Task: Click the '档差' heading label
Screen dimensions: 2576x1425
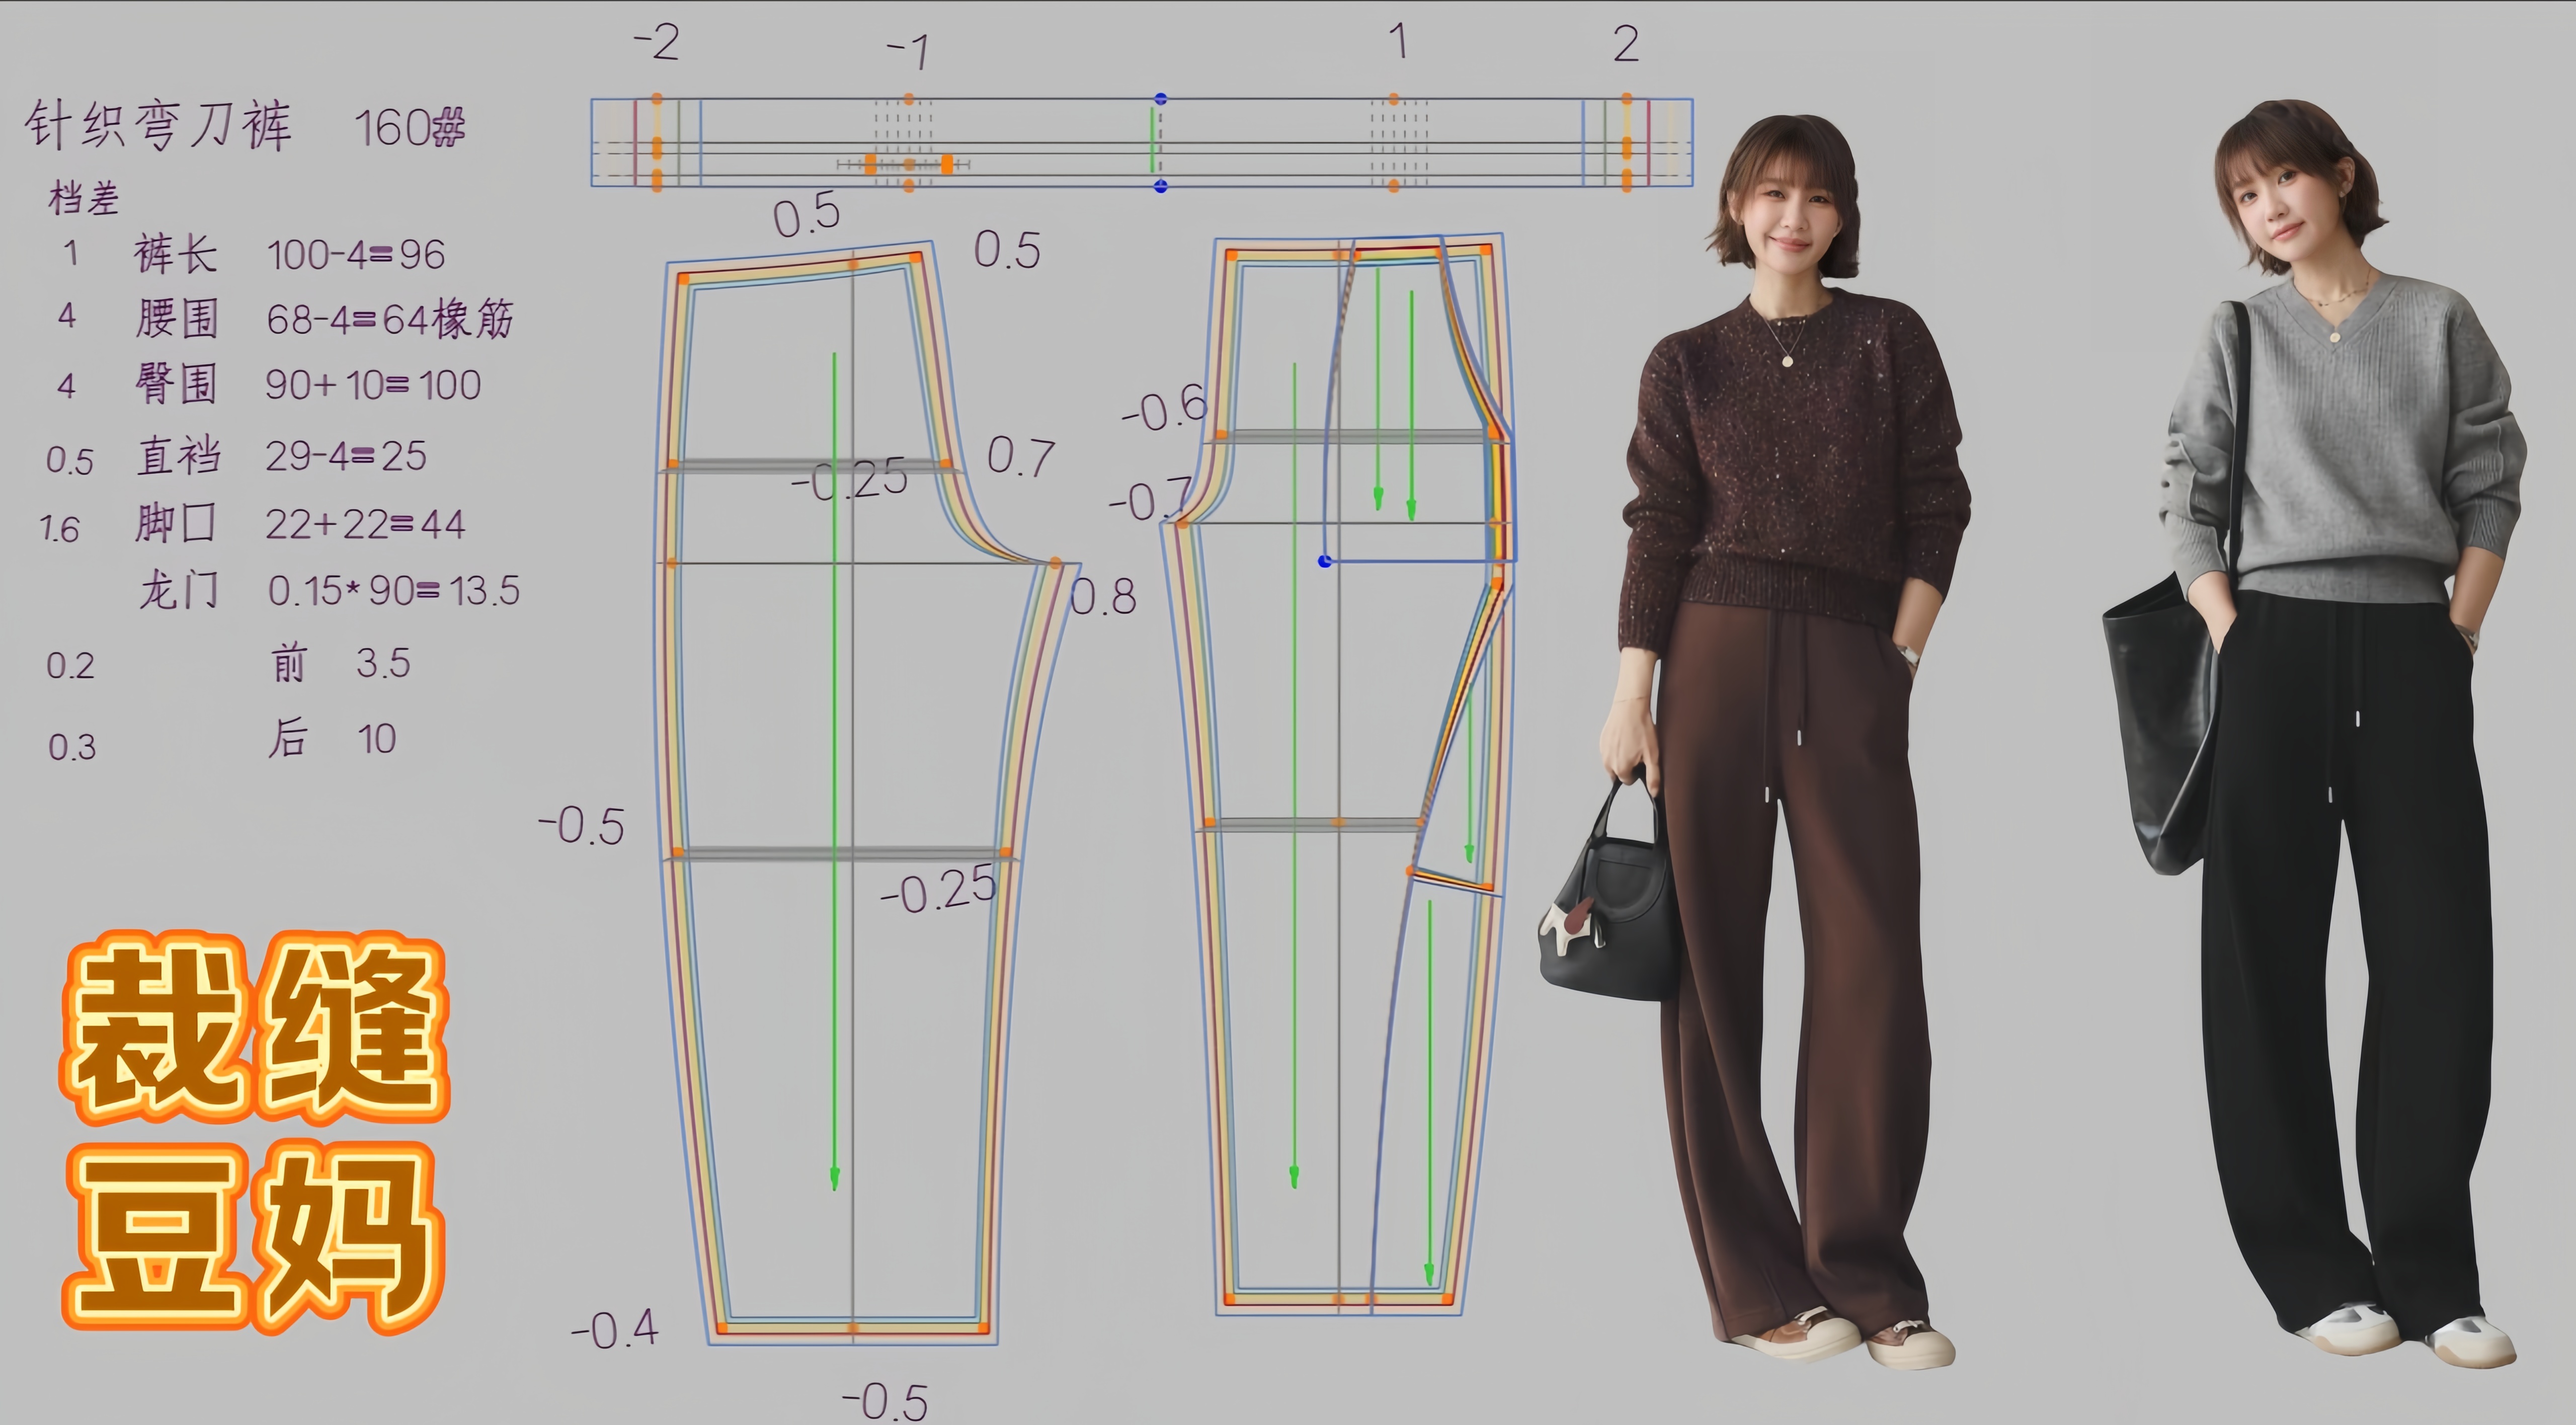Action: click(x=84, y=198)
